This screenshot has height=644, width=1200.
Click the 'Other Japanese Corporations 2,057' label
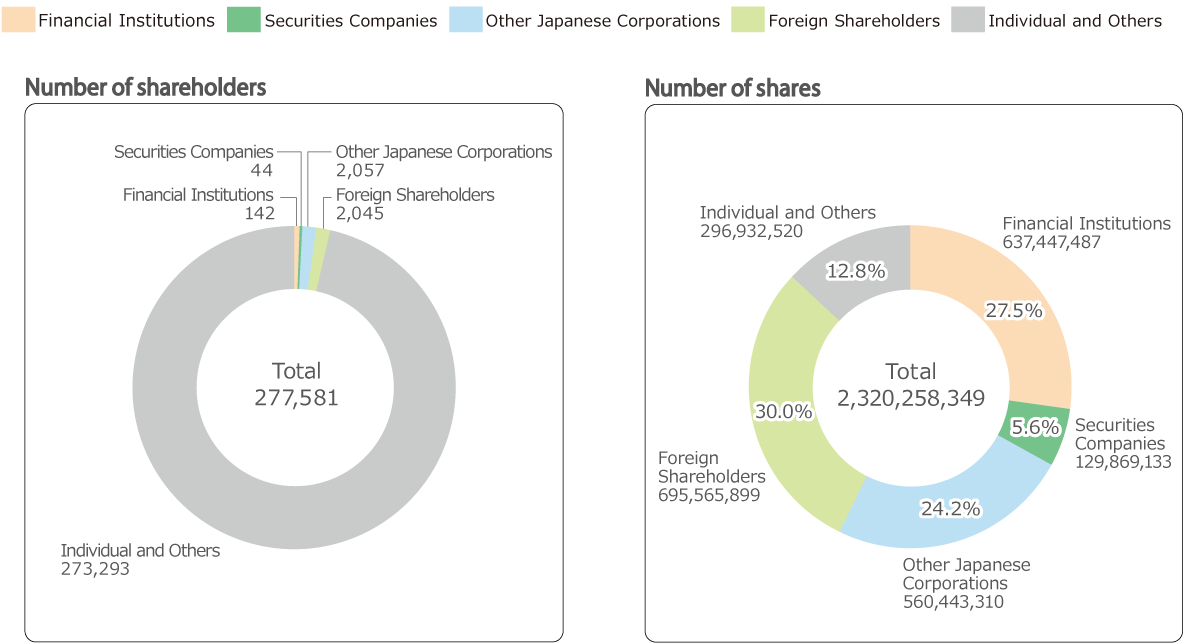click(444, 160)
